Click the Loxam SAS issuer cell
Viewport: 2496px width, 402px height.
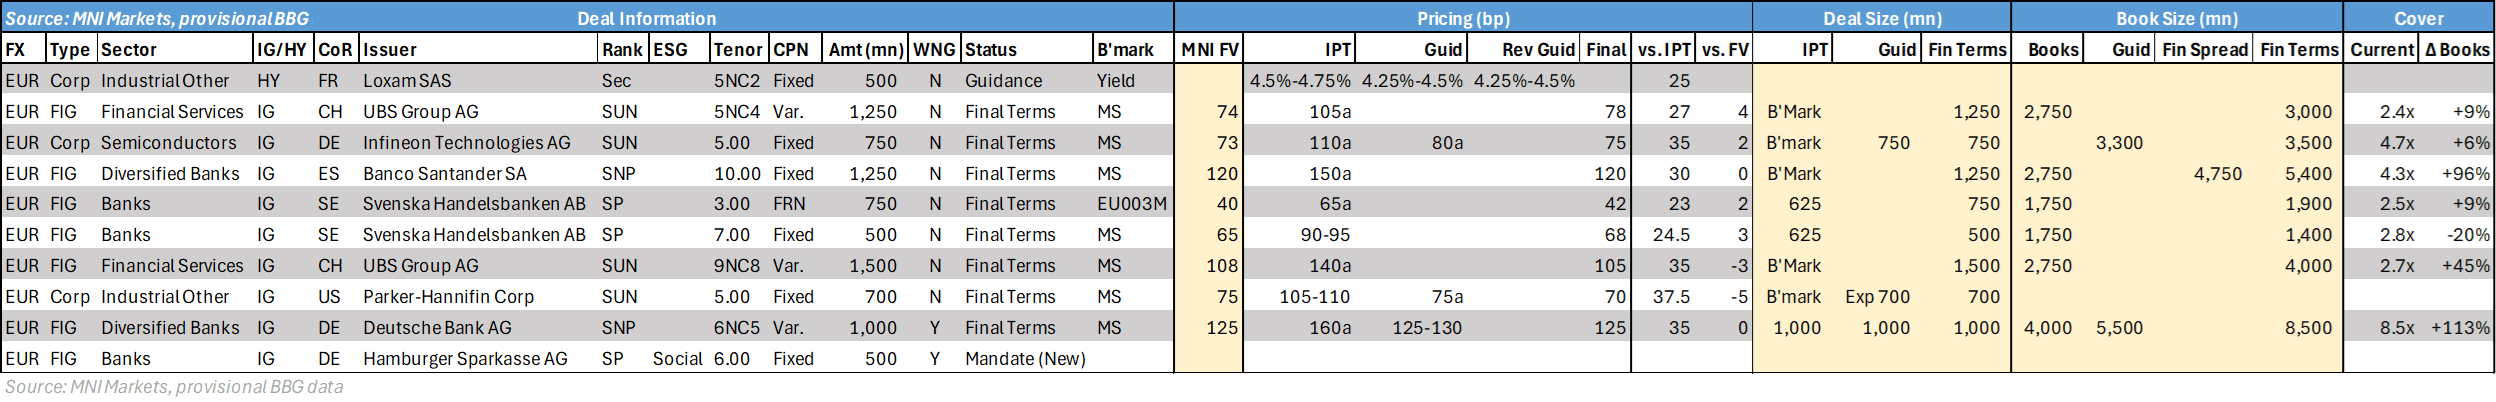pyautogui.click(x=407, y=80)
